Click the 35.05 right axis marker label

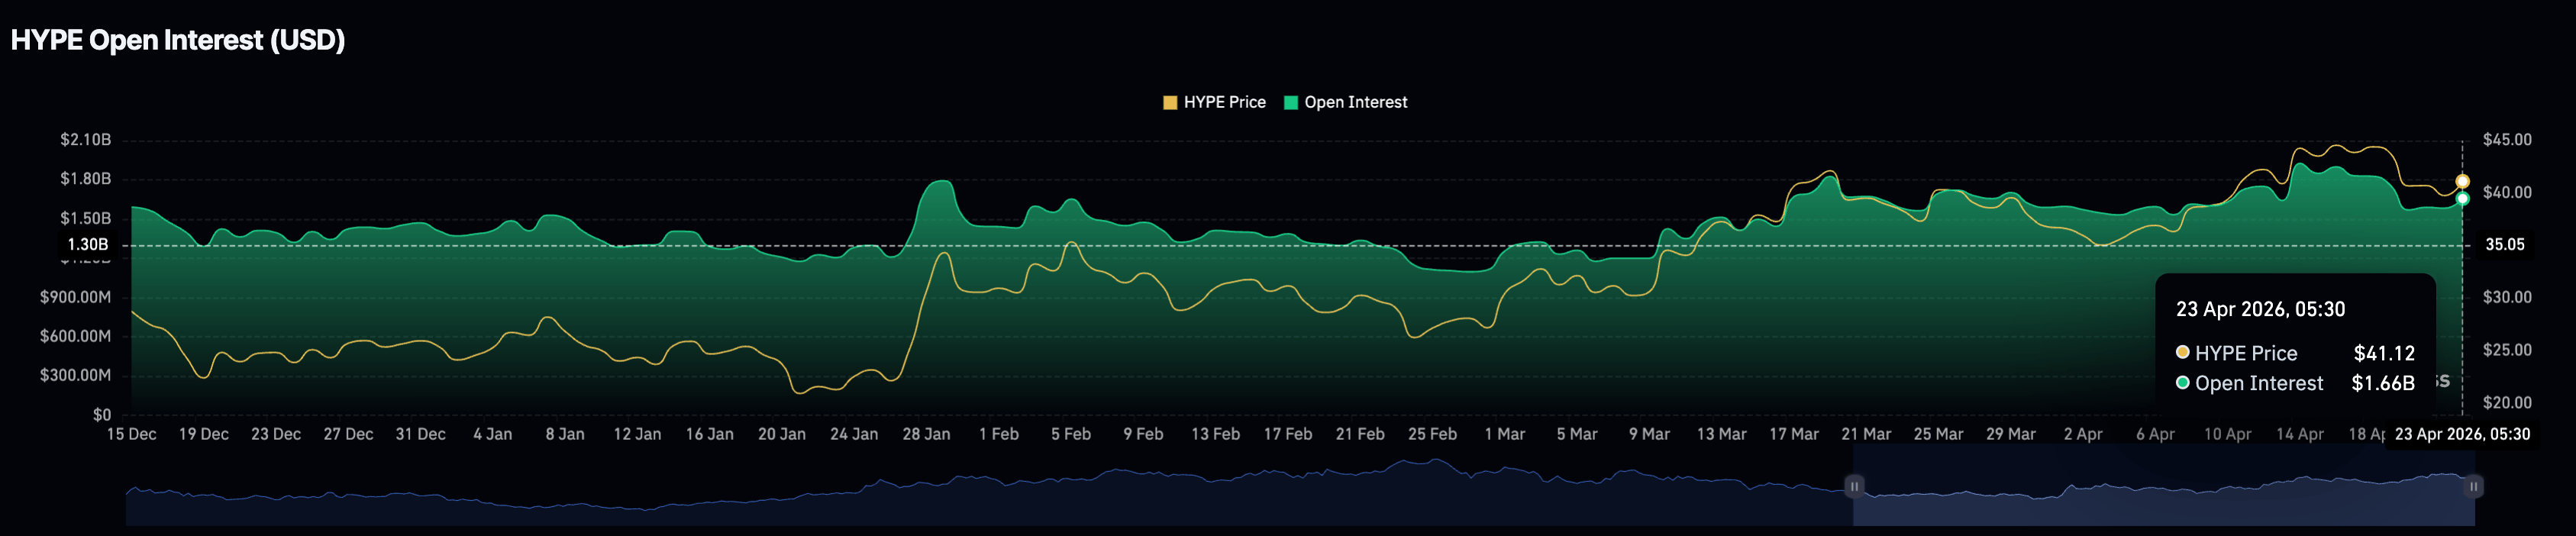point(2504,245)
